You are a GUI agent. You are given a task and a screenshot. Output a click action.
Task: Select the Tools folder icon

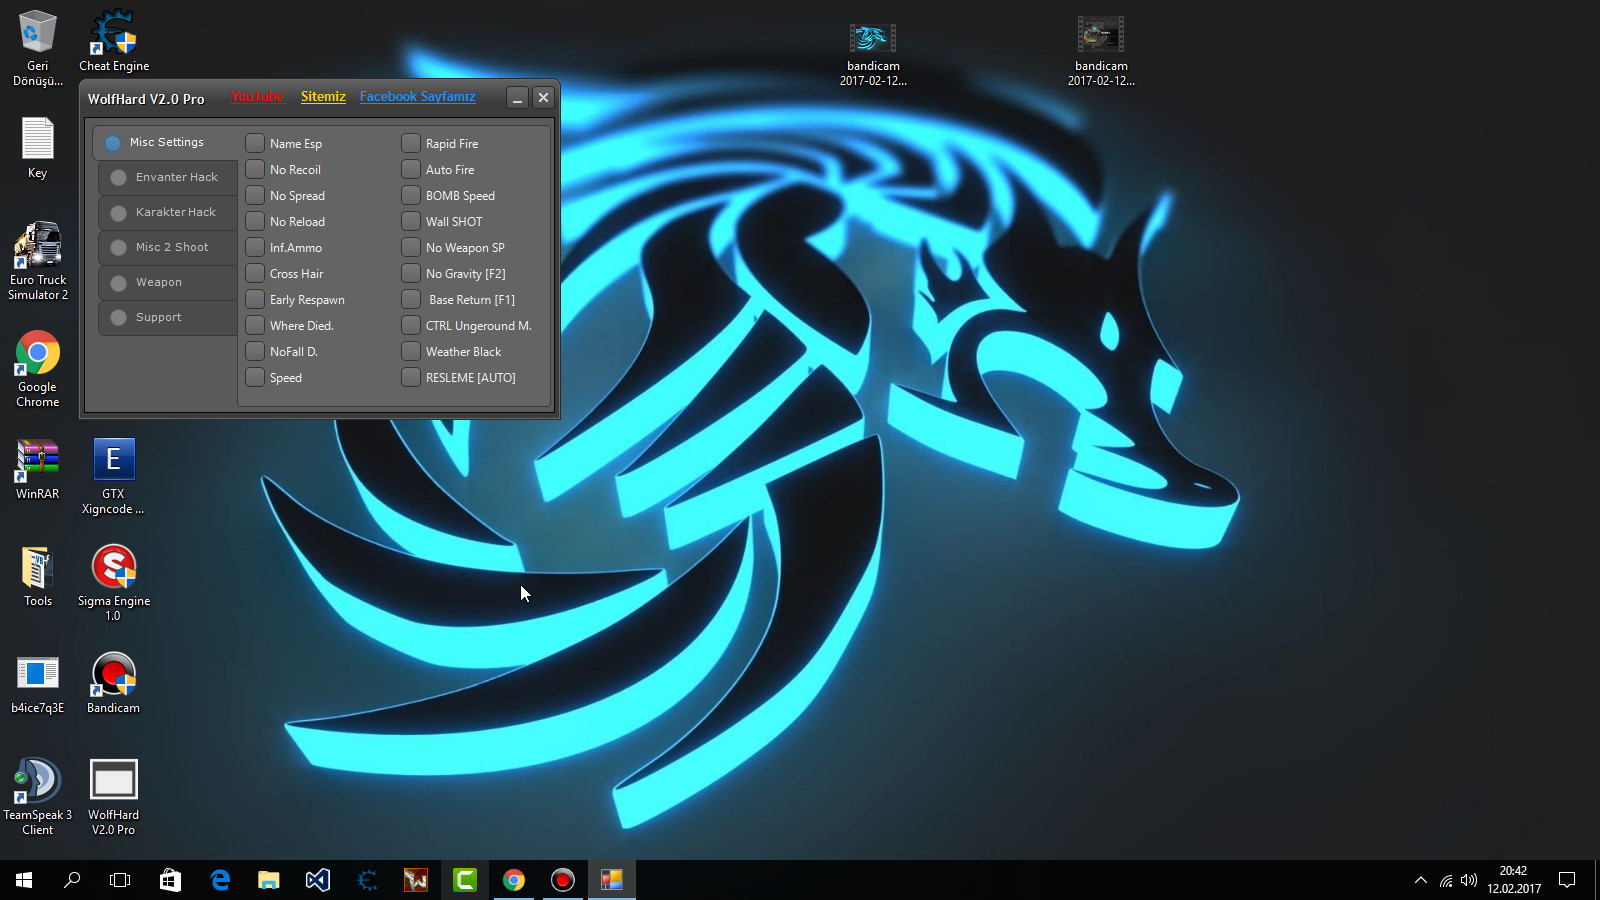38,576
